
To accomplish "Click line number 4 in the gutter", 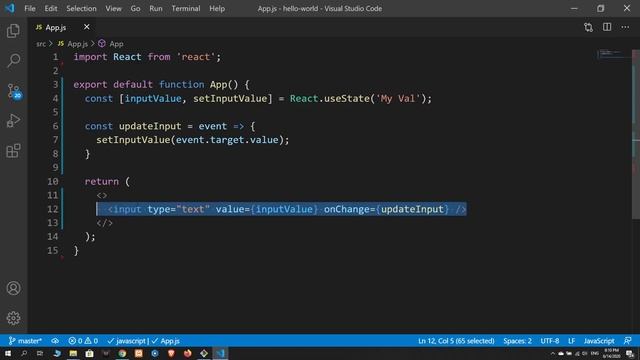I will [56, 98].
